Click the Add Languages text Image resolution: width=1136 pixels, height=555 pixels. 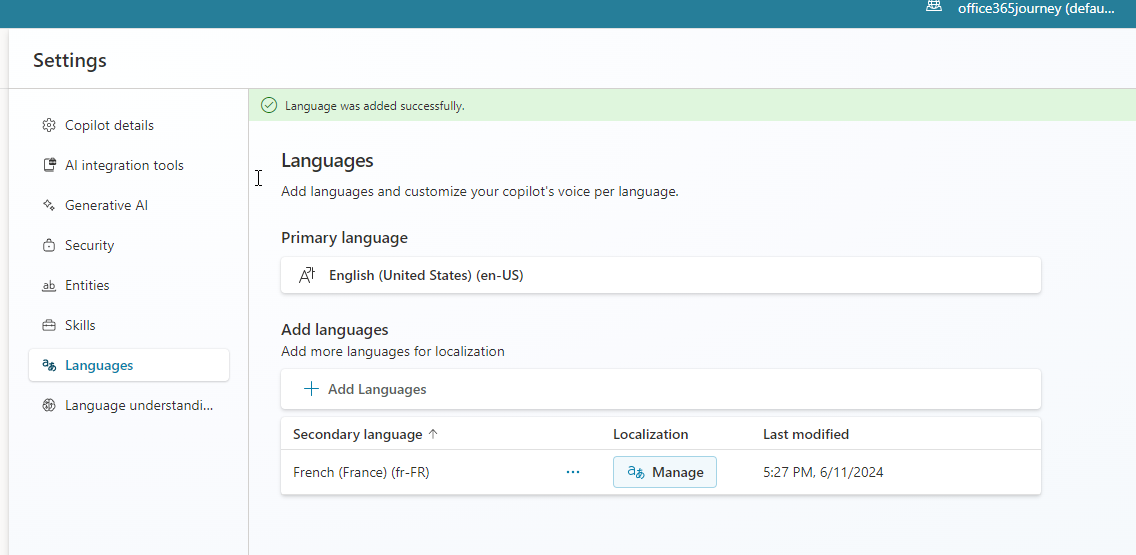[x=377, y=389]
